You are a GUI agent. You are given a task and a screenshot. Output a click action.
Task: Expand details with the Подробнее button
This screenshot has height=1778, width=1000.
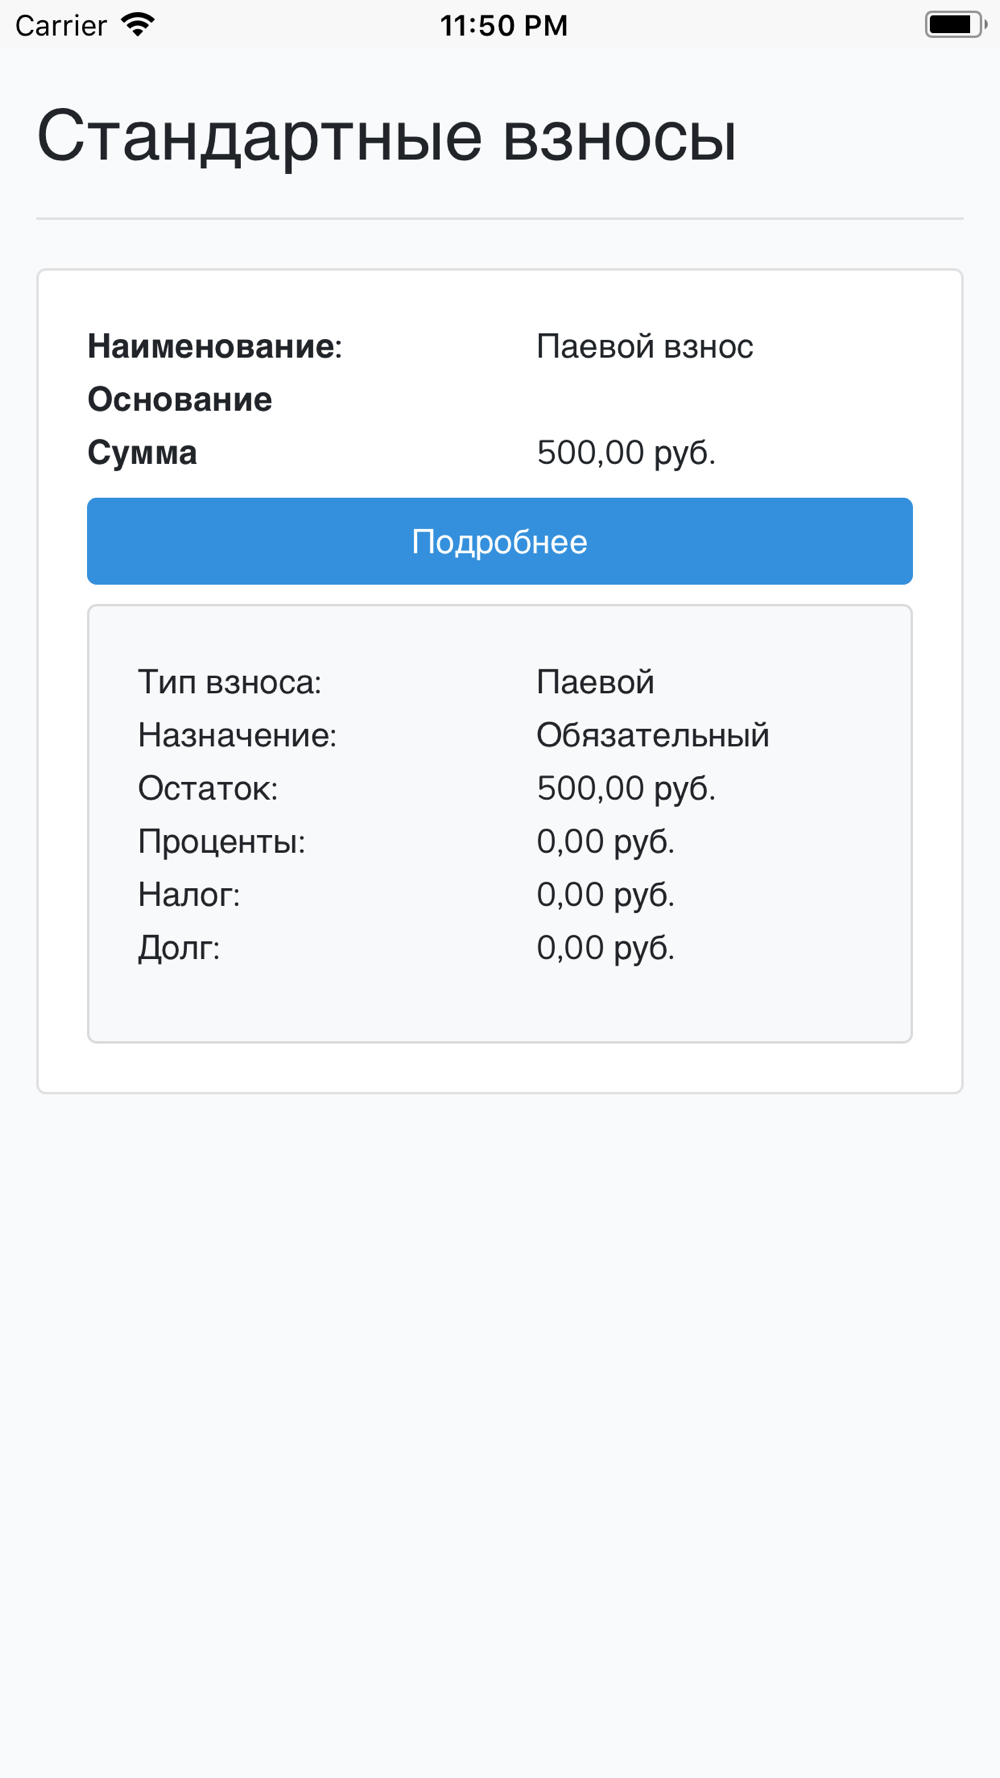coord(500,541)
